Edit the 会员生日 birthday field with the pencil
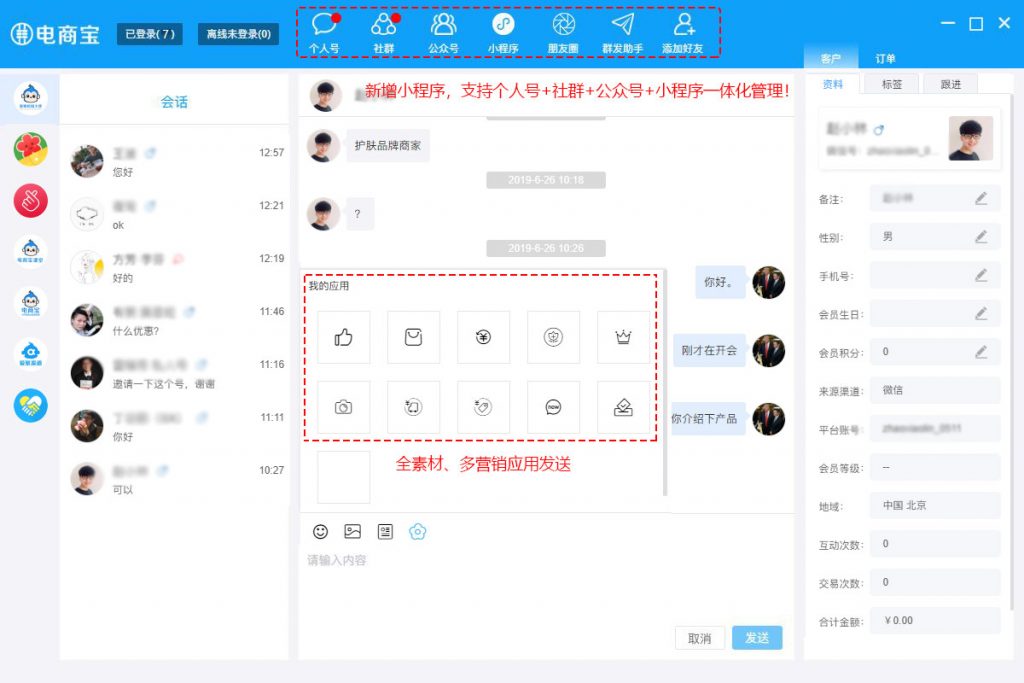 tap(981, 314)
